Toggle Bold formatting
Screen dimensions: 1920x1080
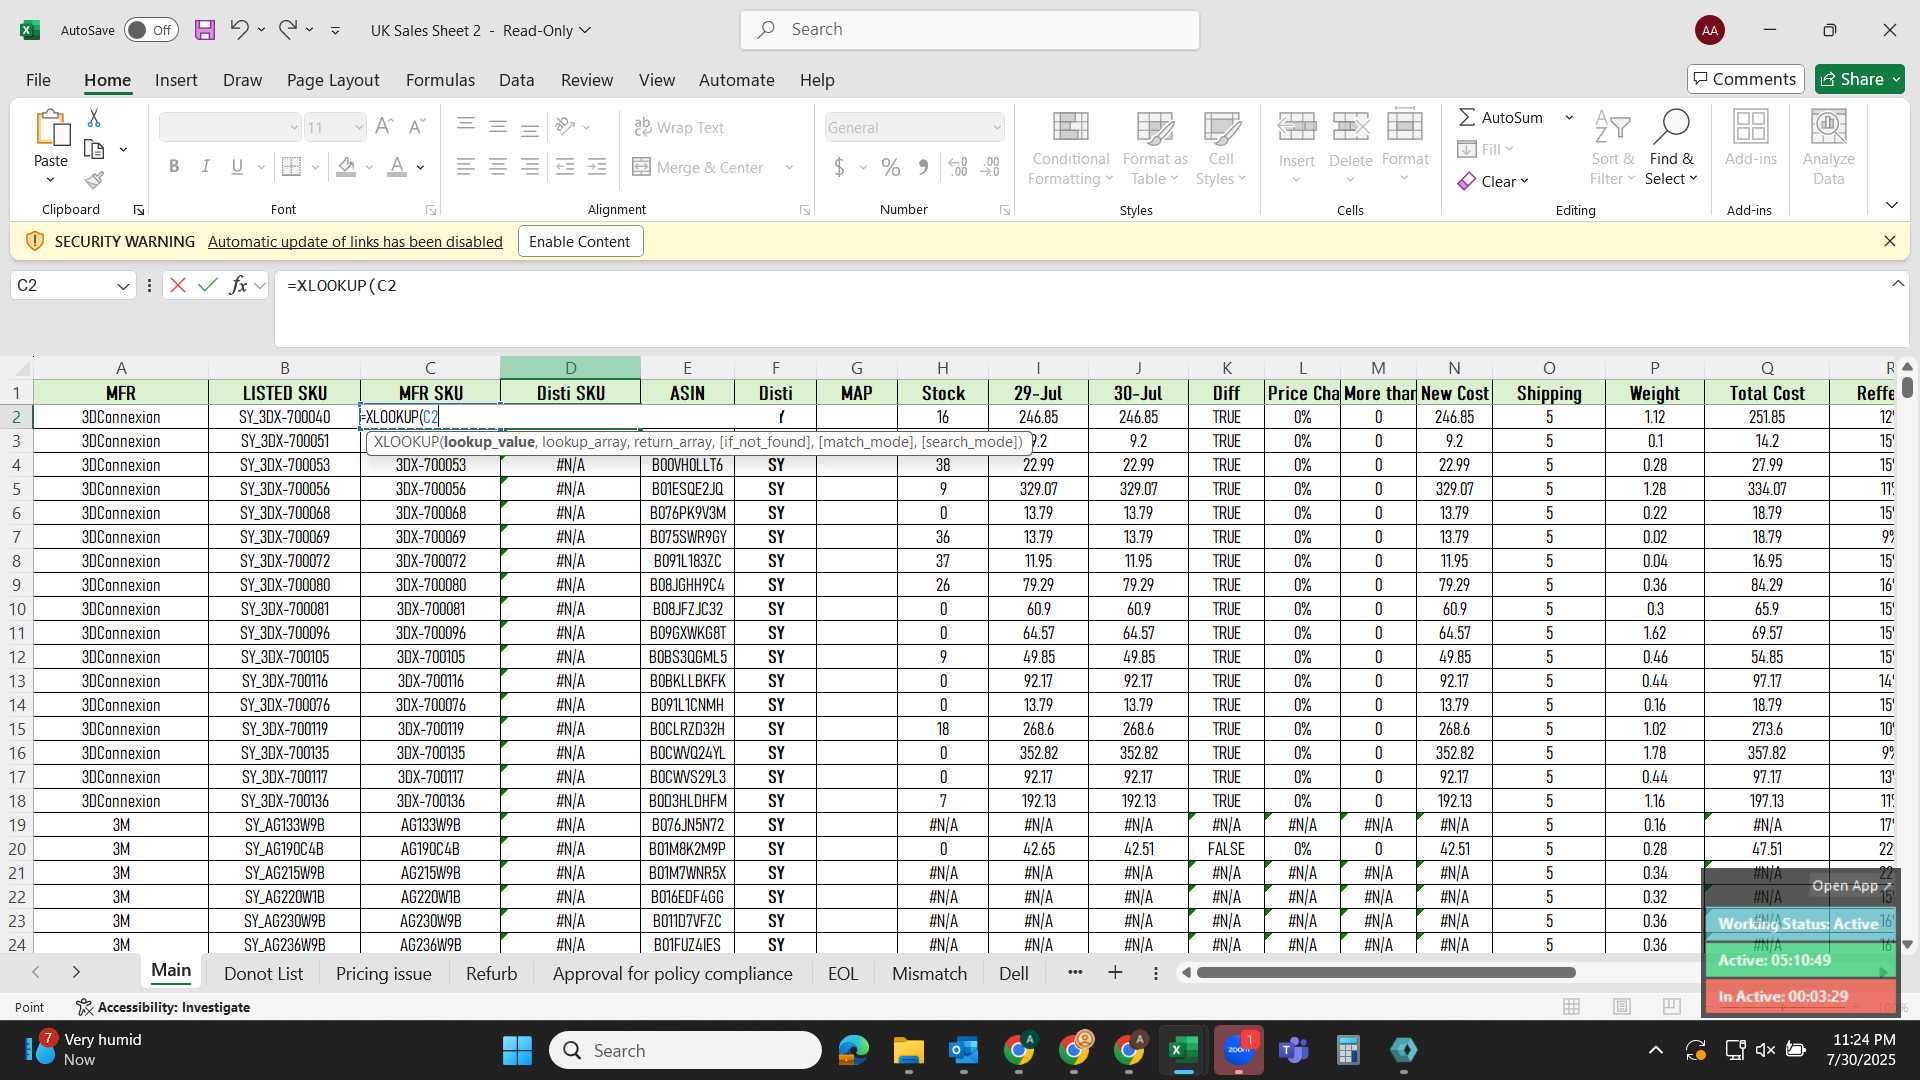174,167
